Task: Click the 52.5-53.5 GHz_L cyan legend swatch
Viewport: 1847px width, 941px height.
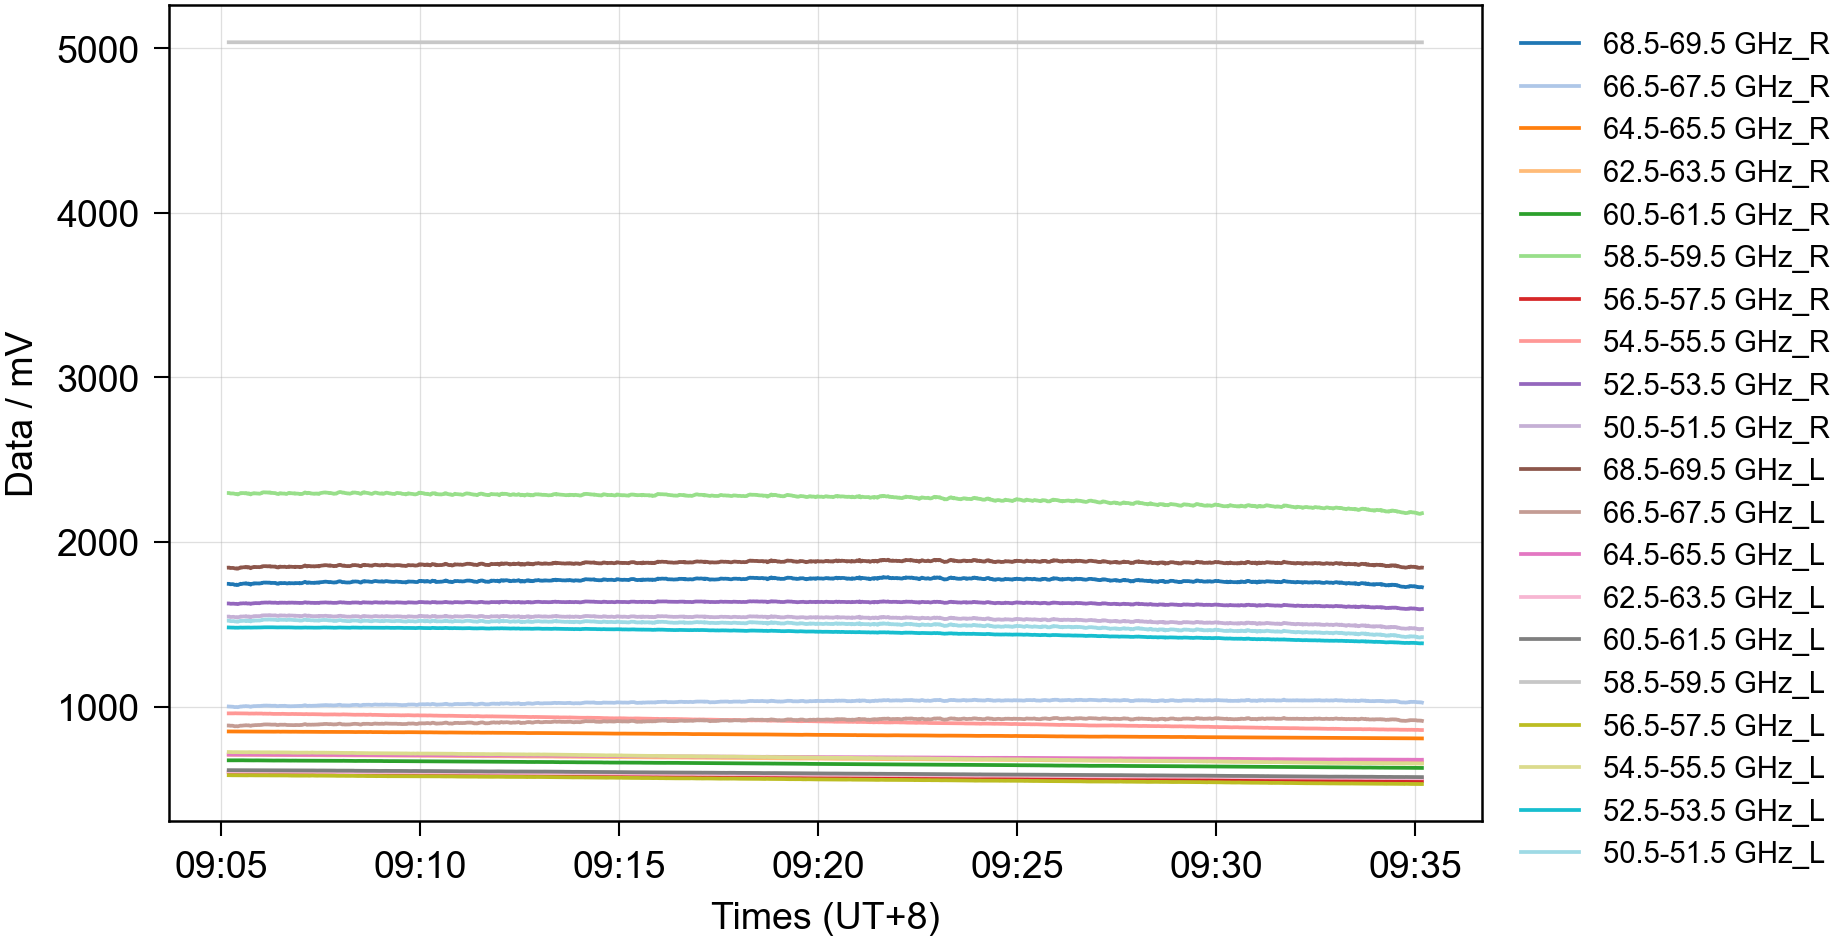Action: point(1549,810)
